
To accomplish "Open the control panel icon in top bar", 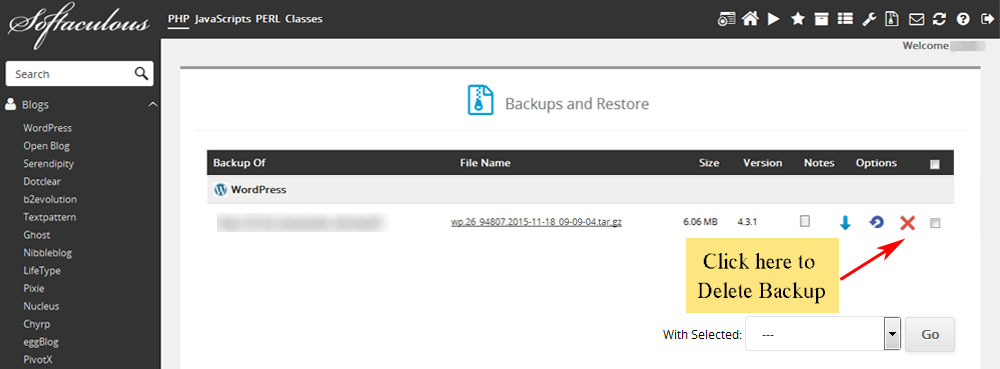I will coord(726,20).
